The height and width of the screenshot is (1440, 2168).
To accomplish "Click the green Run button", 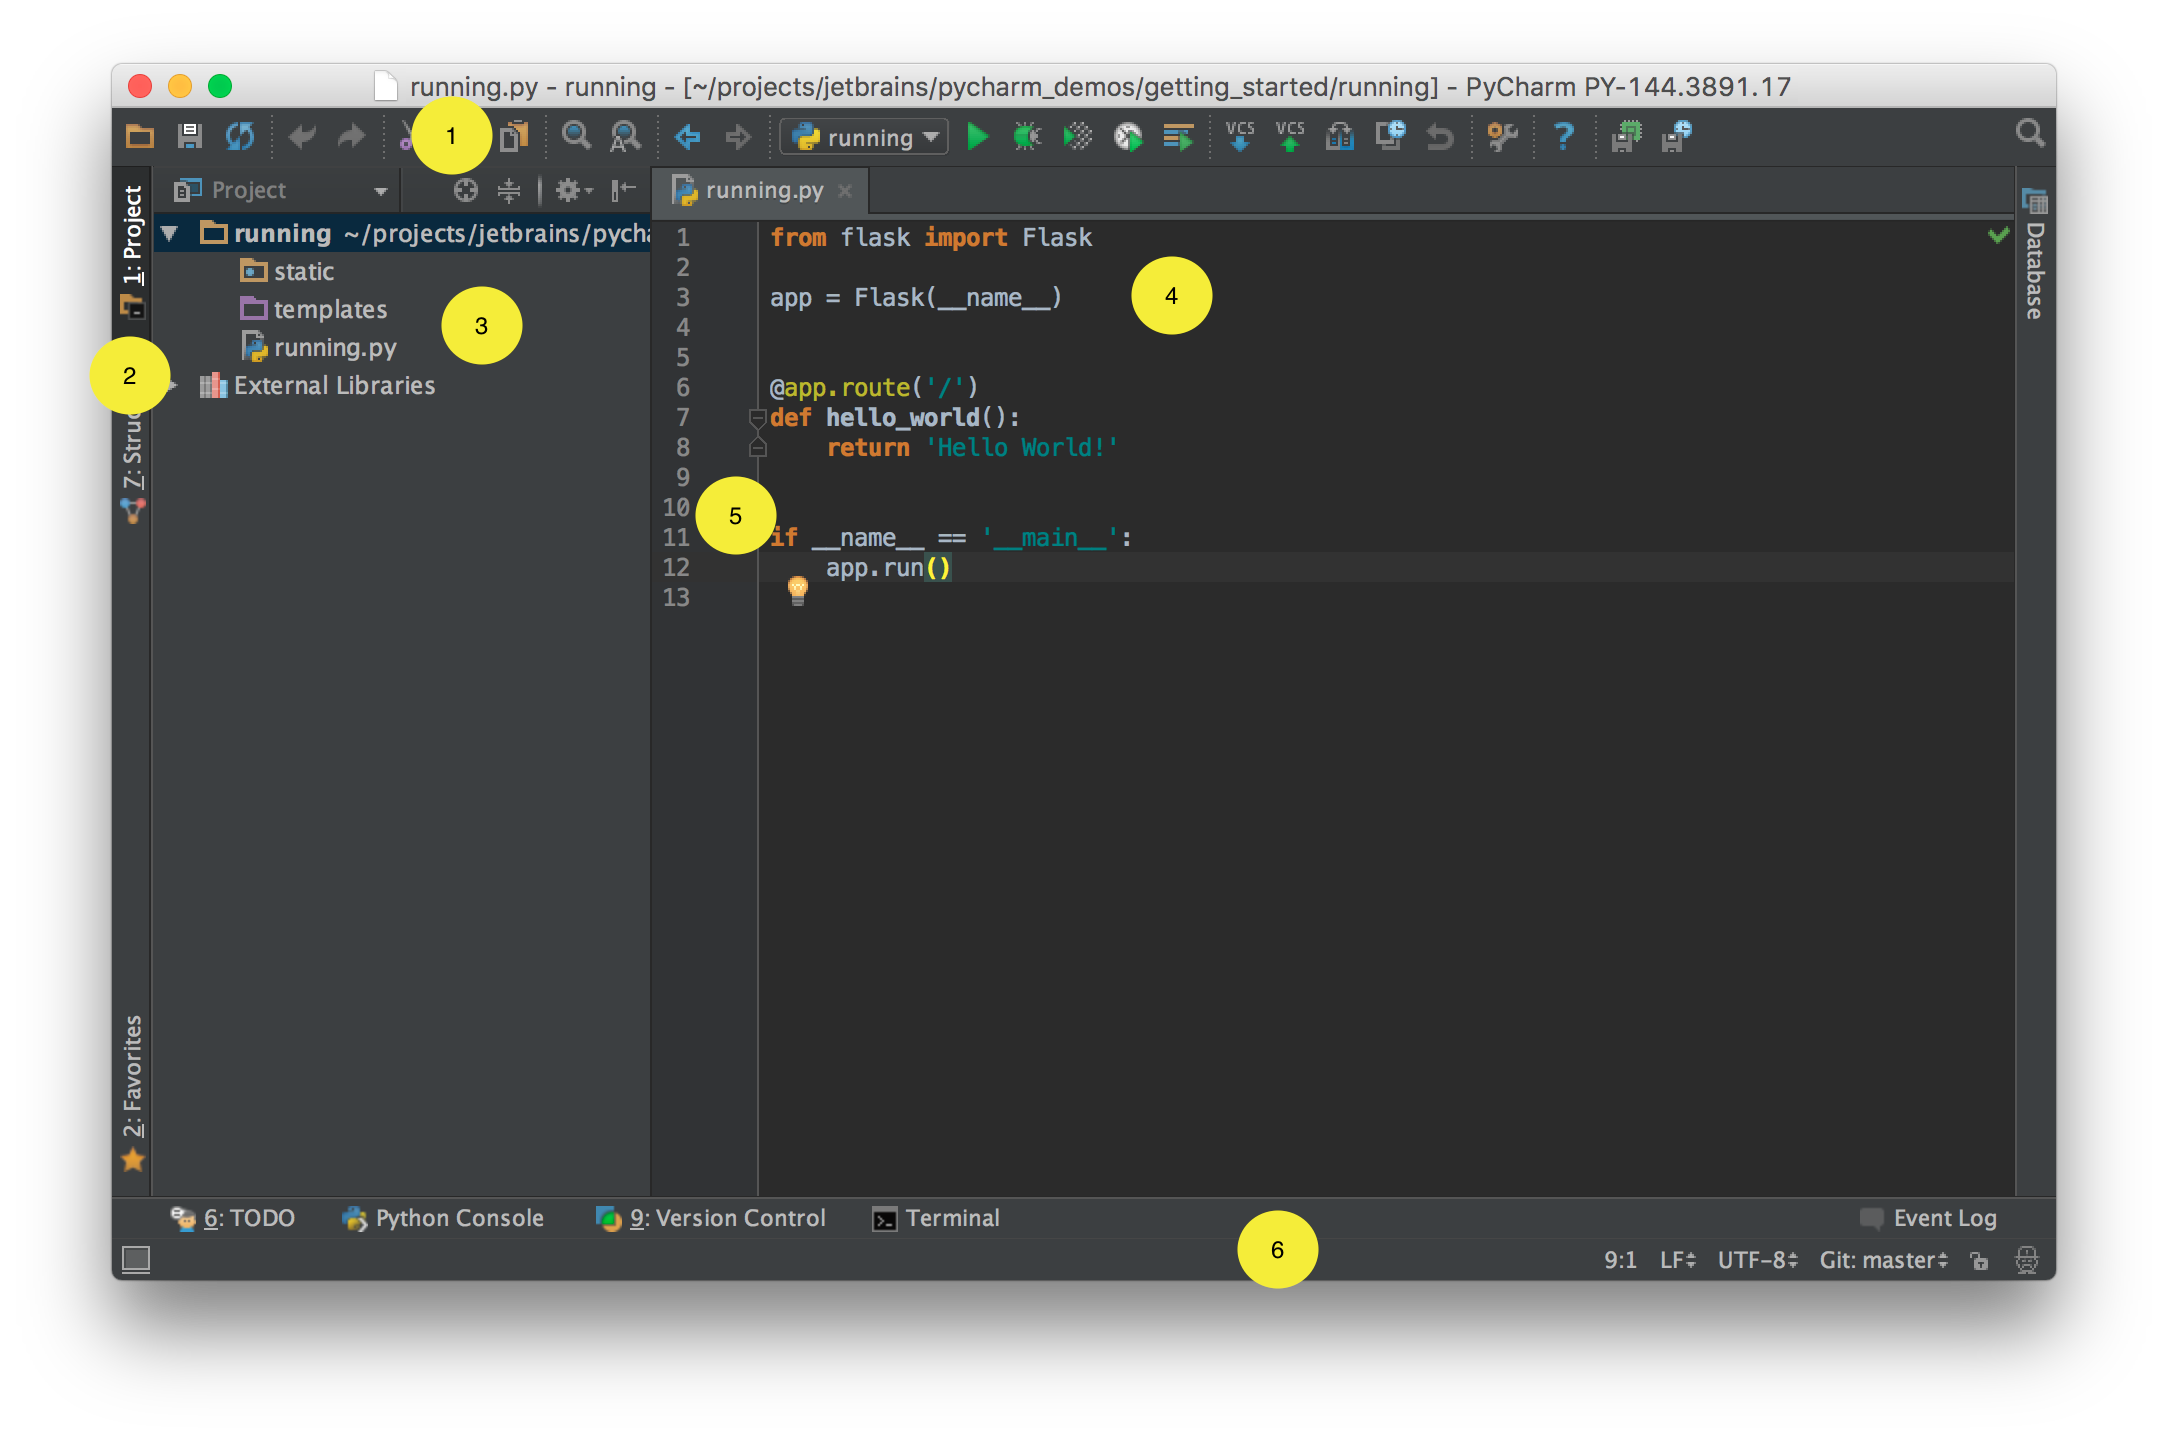I will point(977,137).
